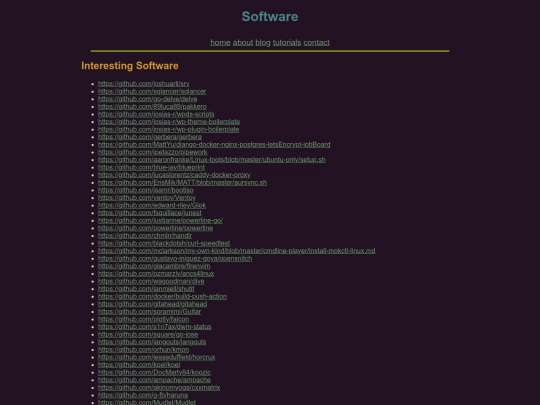Open the sqlancer/sqlancer GitHub link
Screen dimensions: 540x405
click(x=152, y=91)
